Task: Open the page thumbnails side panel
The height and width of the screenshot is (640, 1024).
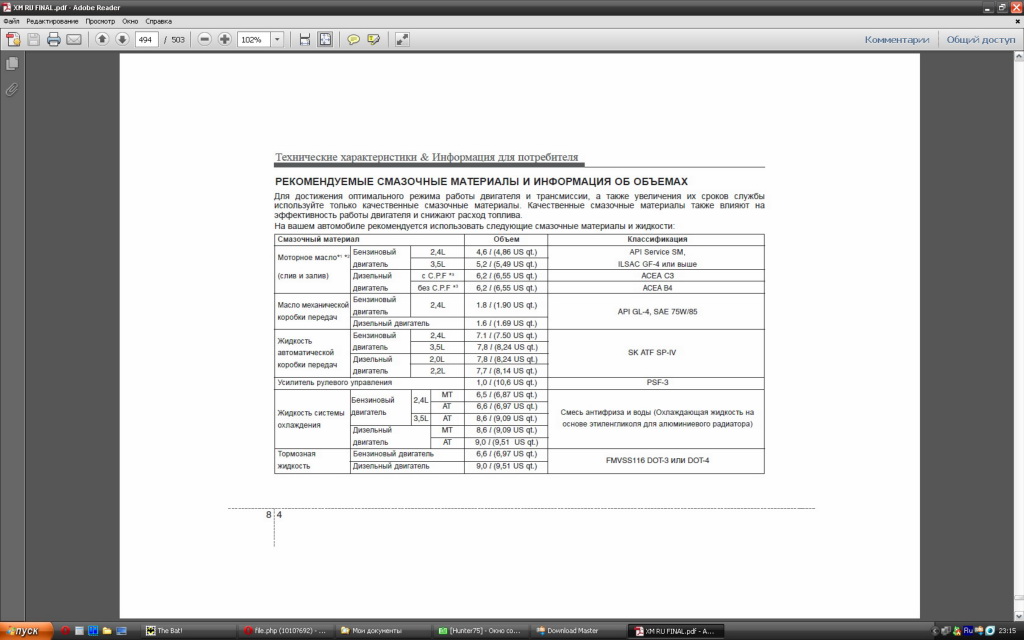Action: coord(12,64)
